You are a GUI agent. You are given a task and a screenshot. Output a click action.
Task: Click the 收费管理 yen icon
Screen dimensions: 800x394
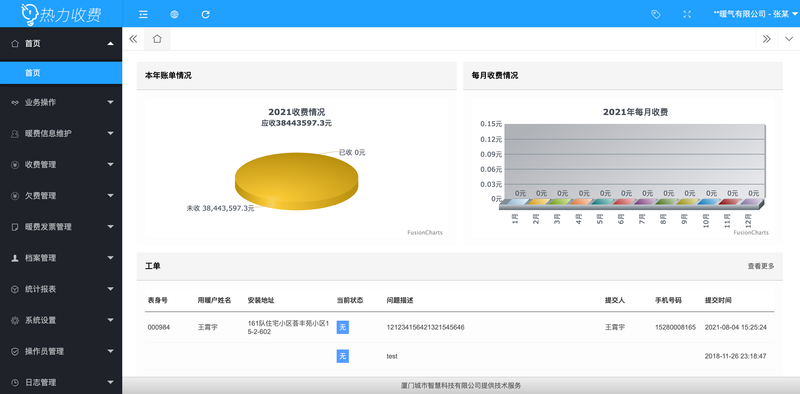click(15, 165)
